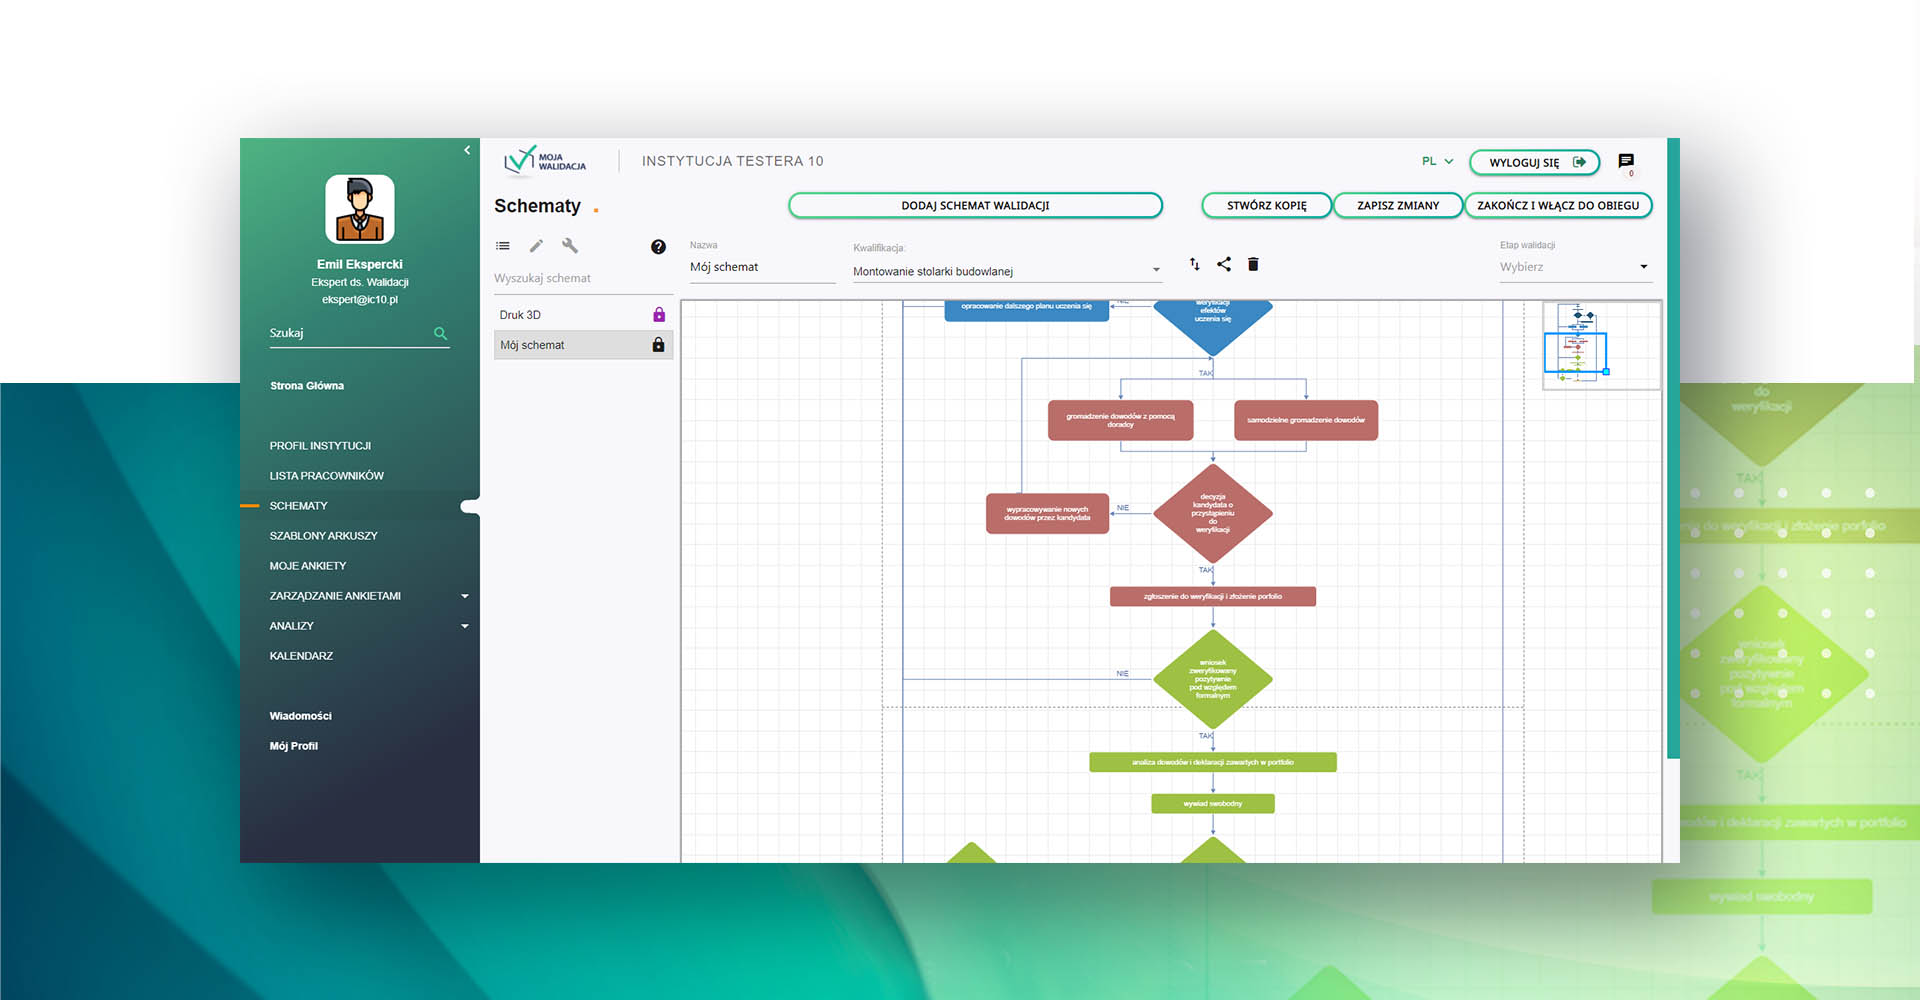Click the purple lock on Druk 3D
The width and height of the screenshot is (1920, 1000).
click(x=659, y=315)
